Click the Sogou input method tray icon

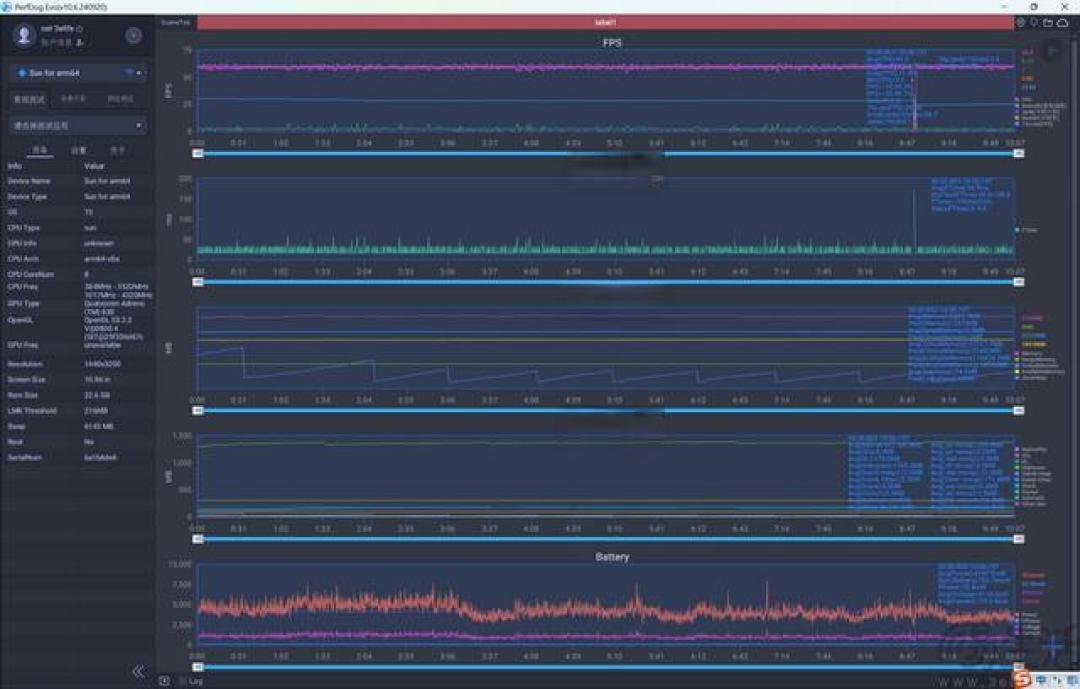tap(1023, 679)
